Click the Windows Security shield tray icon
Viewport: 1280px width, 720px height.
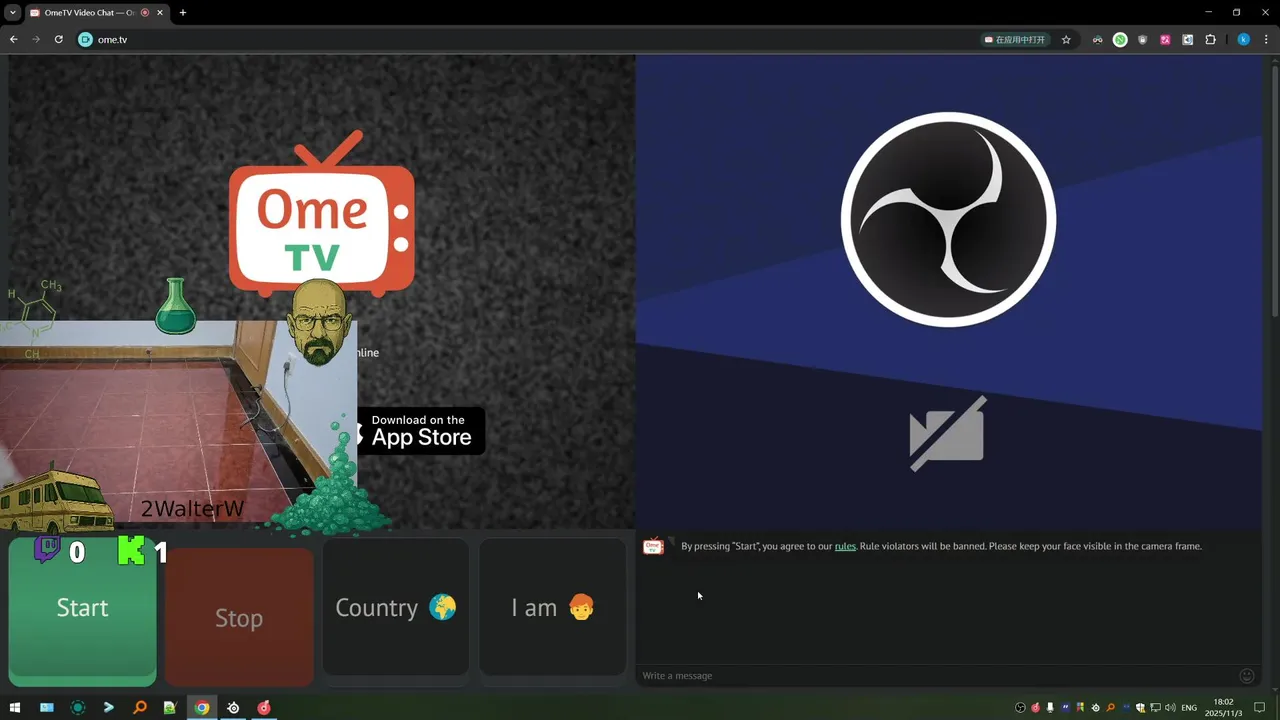click(x=1140, y=708)
